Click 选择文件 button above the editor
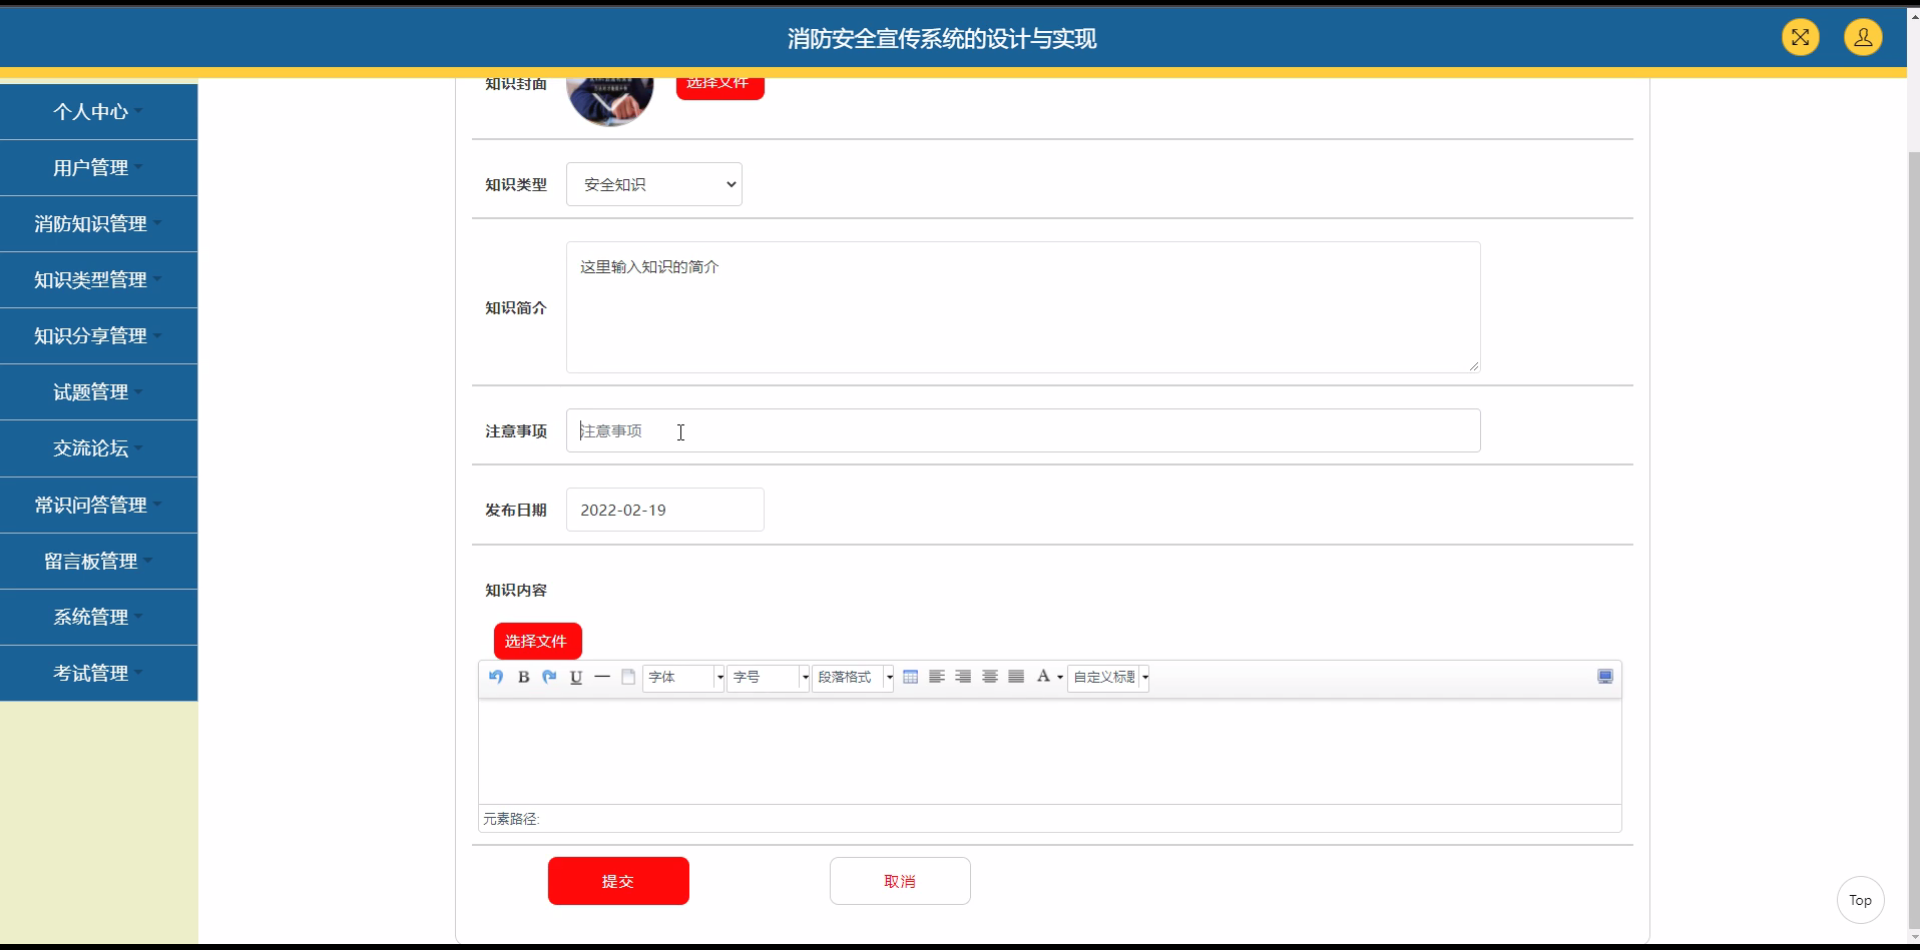Viewport: 1920px width, 950px height. [537, 641]
